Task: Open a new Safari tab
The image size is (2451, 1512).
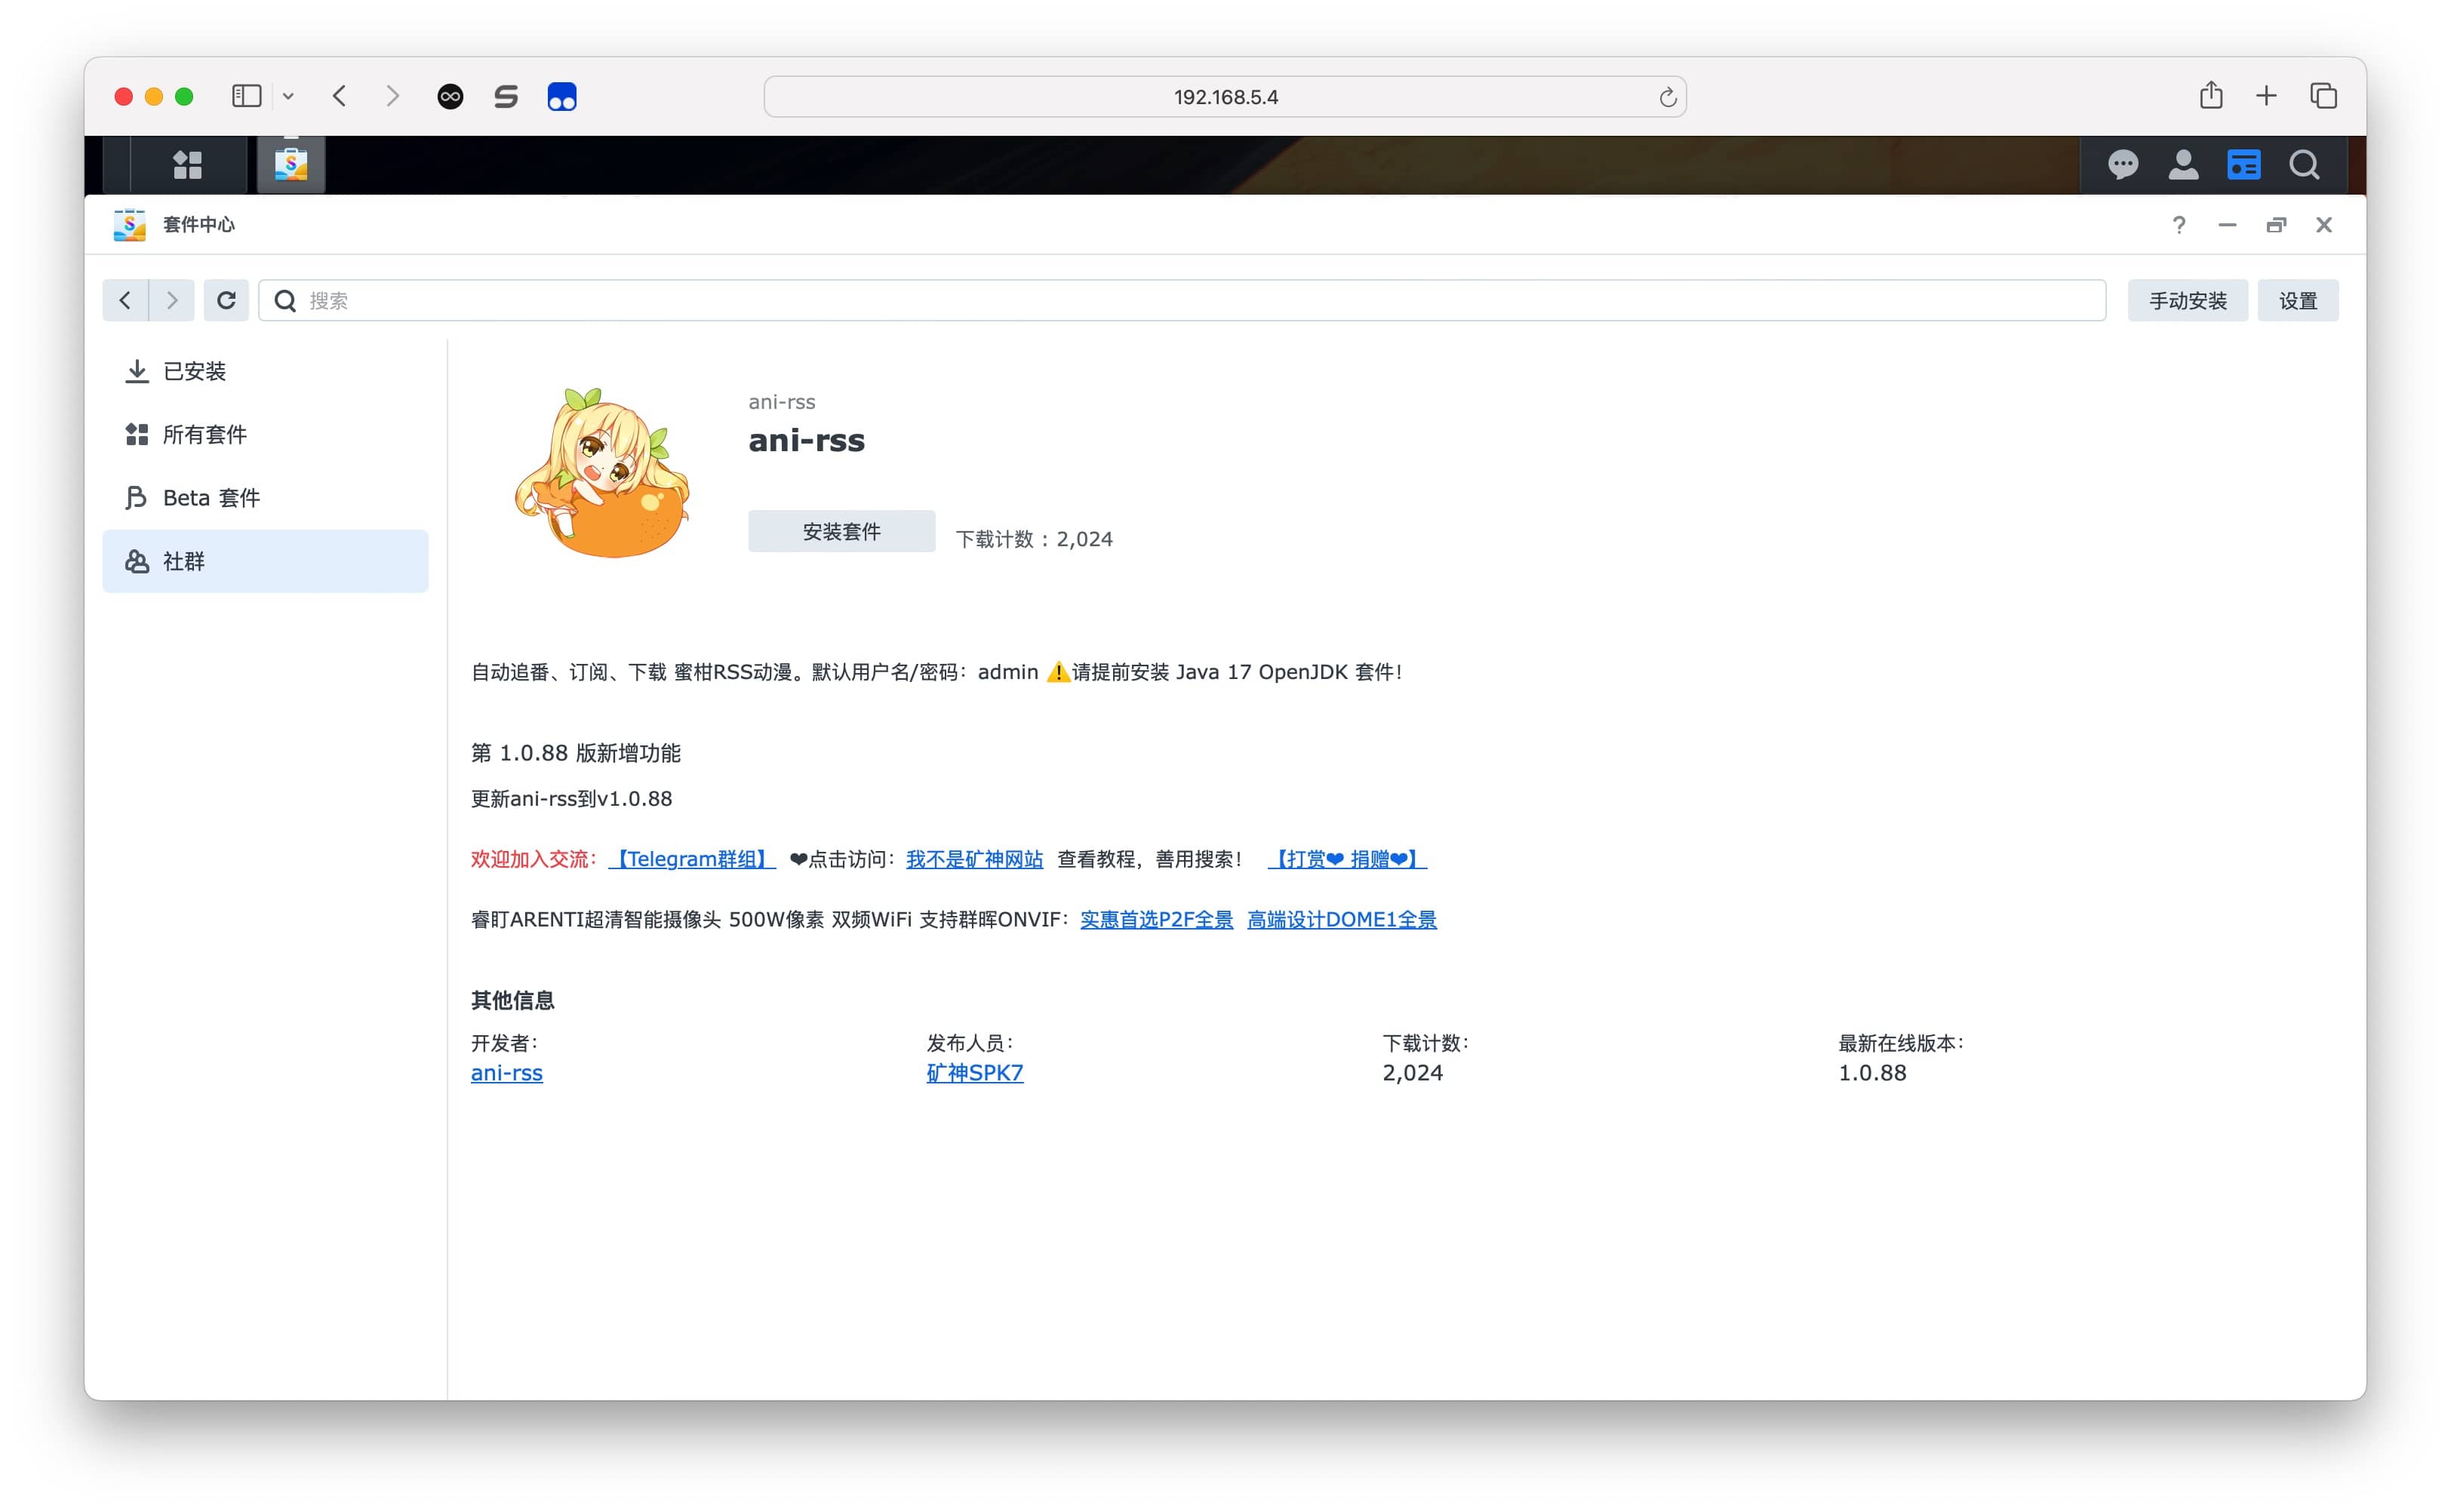Action: pyautogui.click(x=2266, y=96)
